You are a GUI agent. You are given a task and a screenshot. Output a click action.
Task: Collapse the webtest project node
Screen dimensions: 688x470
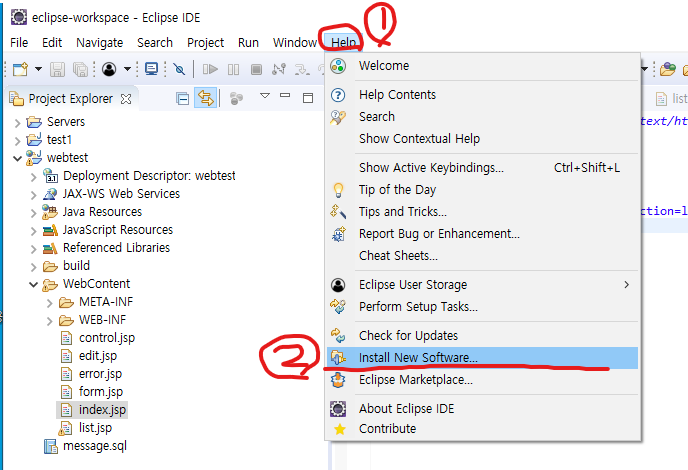click(18, 158)
